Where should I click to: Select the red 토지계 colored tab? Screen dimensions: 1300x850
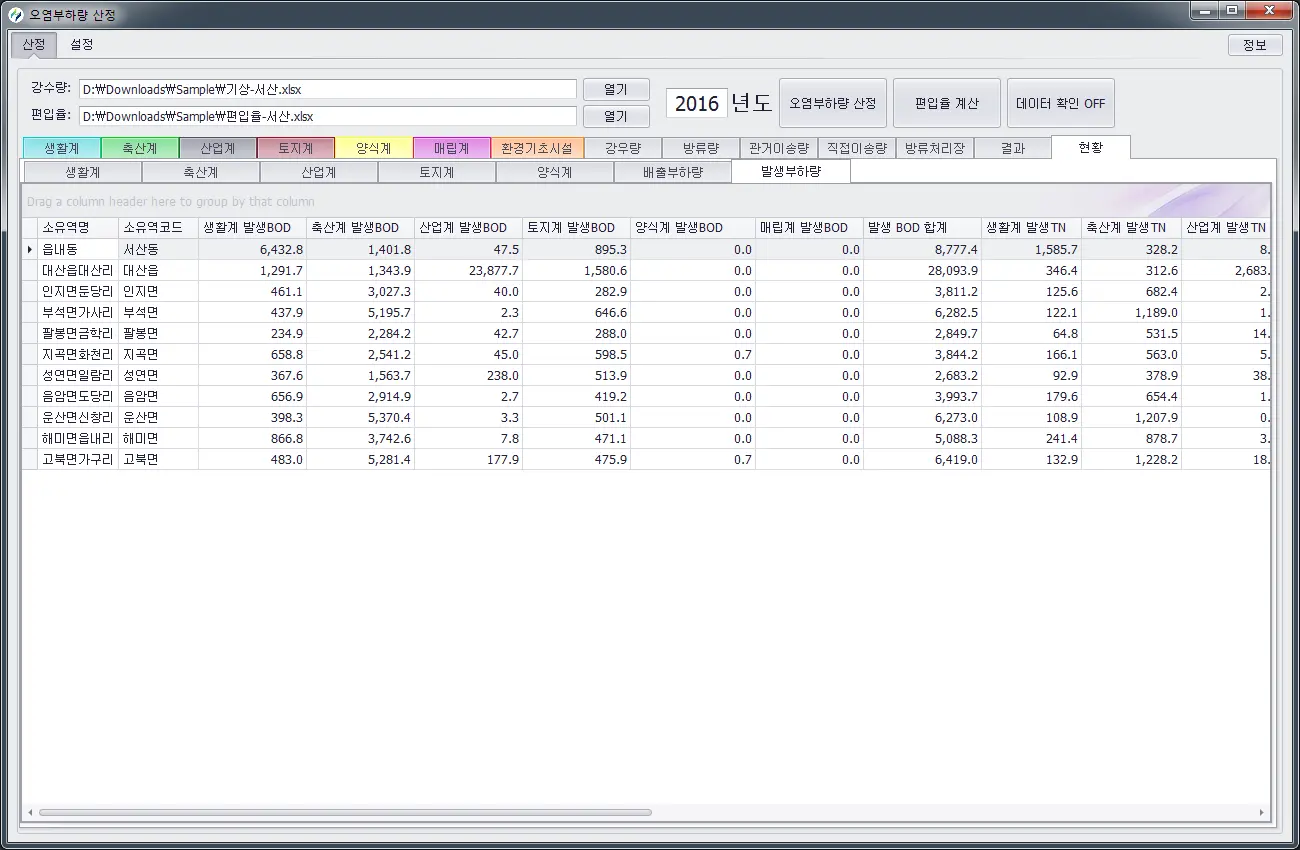point(296,148)
